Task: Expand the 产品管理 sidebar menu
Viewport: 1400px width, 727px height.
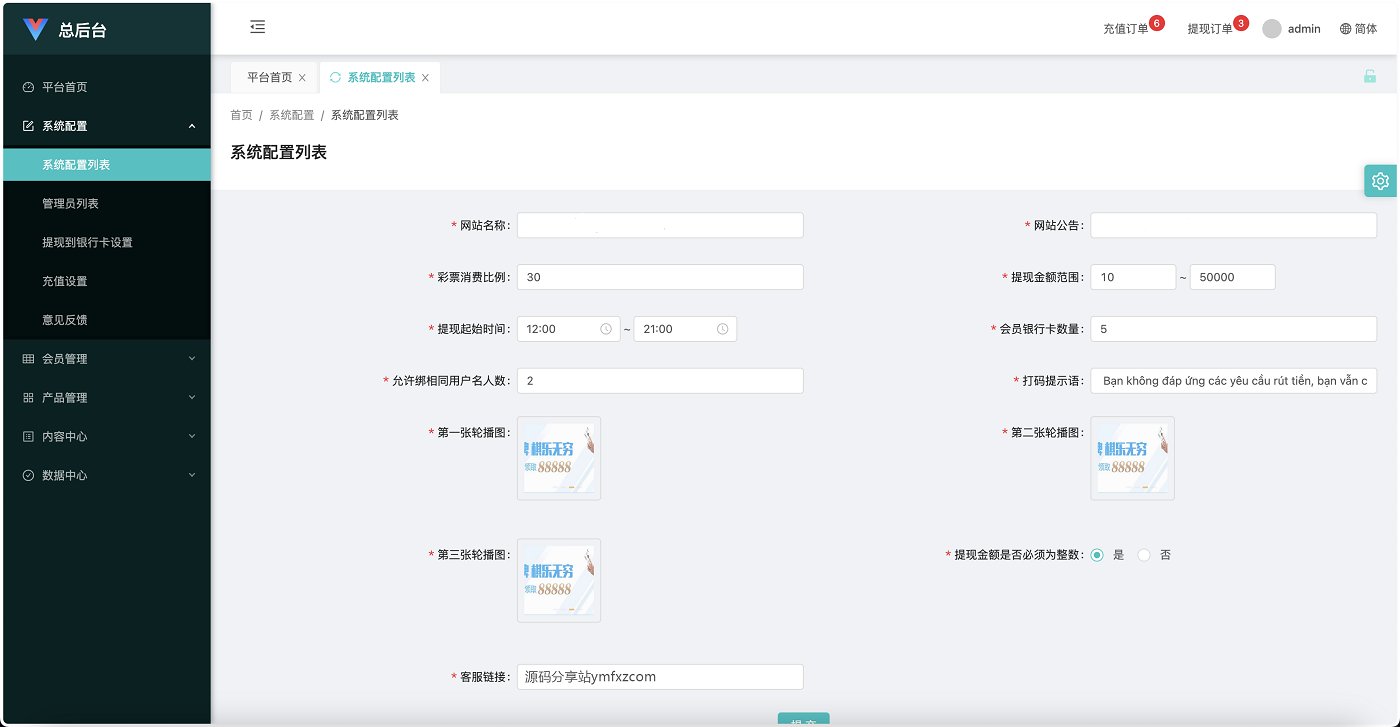Action: tap(107, 398)
